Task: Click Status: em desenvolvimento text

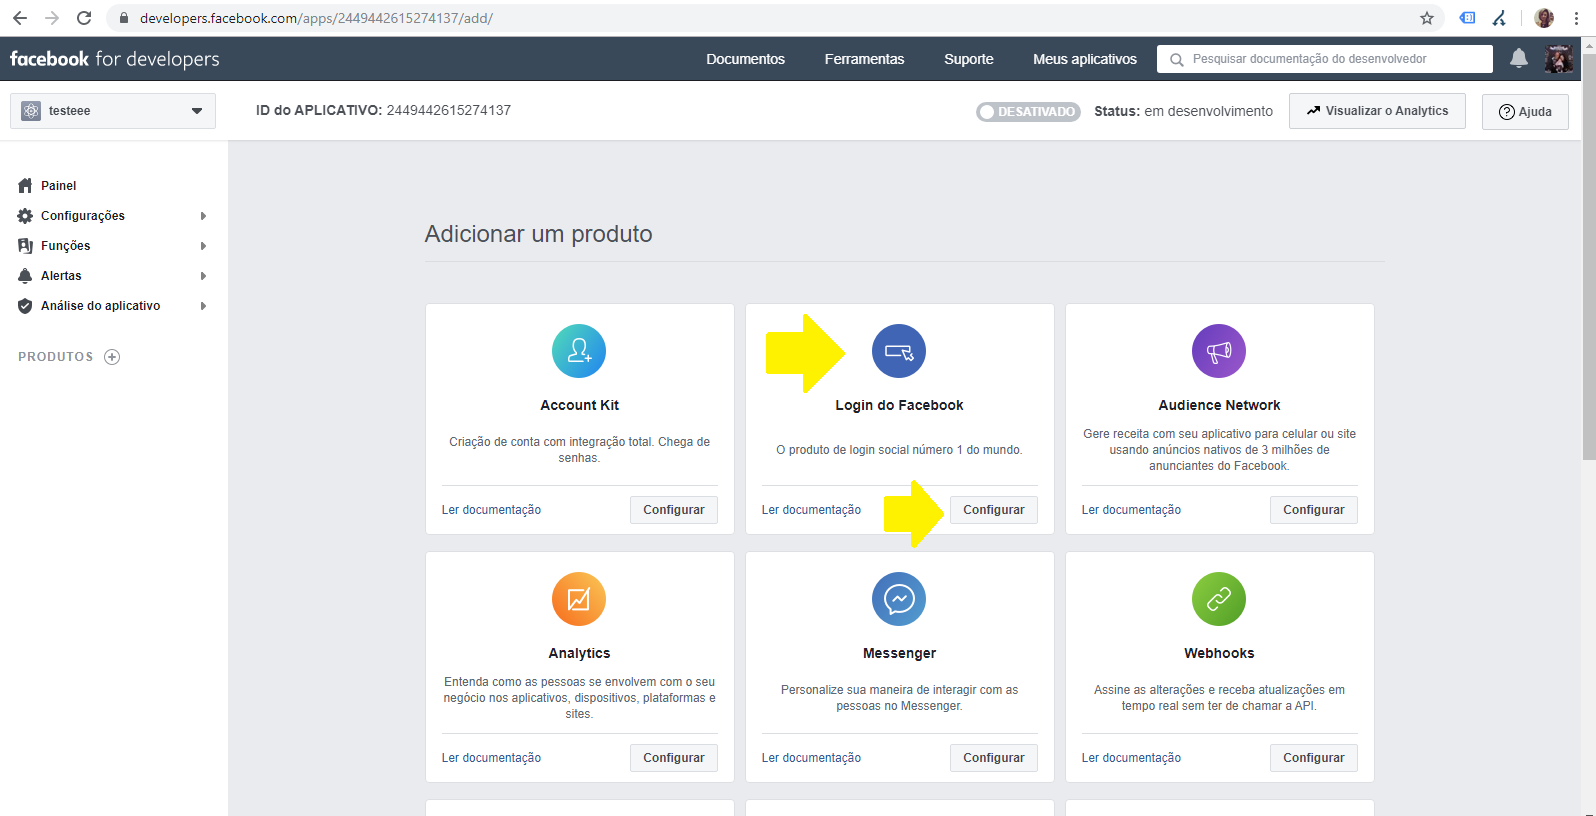Action: (x=1183, y=112)
